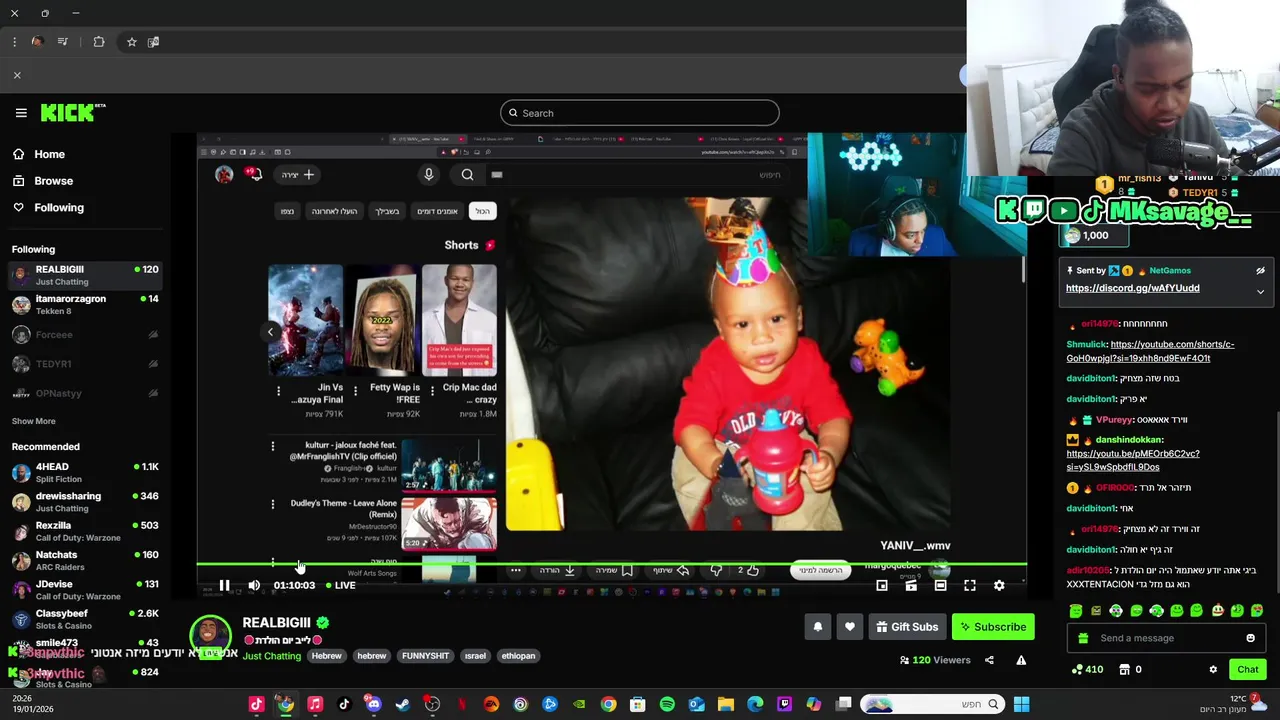Click the israel tag
The image size is (1280, 720).
(475, 656)
